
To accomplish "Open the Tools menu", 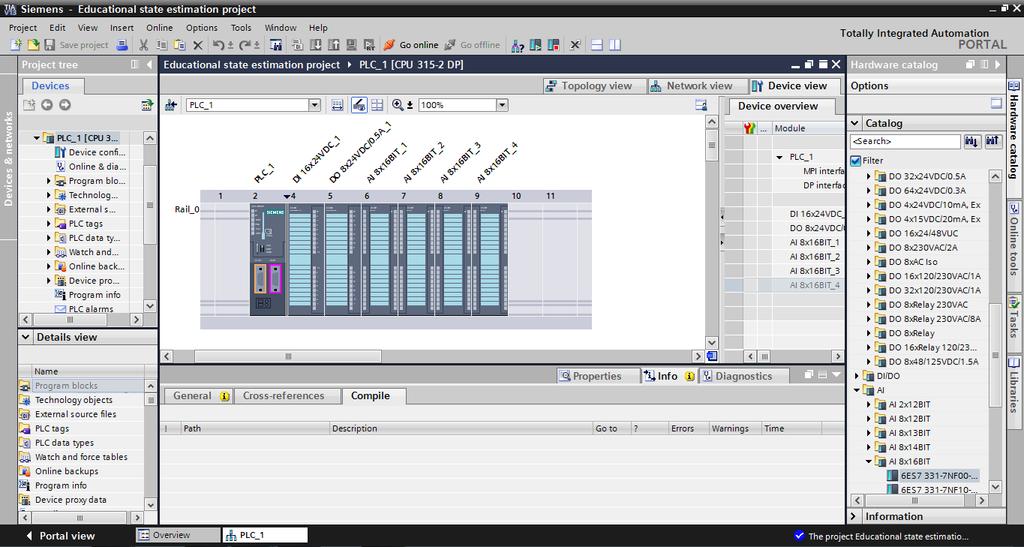I will pos(241,27).
